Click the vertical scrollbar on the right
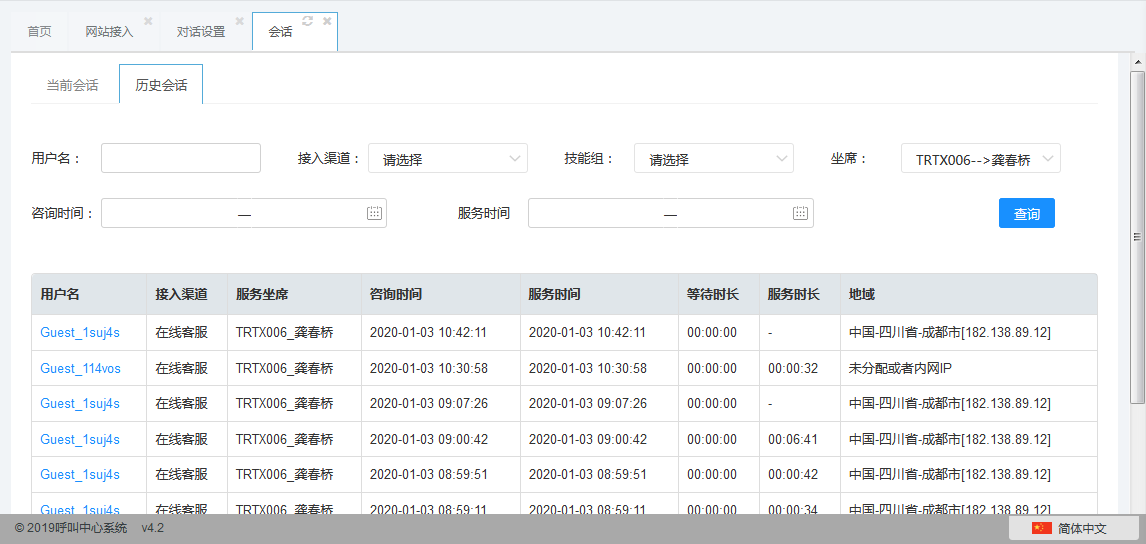The height and width of the screenshot is (544, 1146). click(x=1137, y=237)
